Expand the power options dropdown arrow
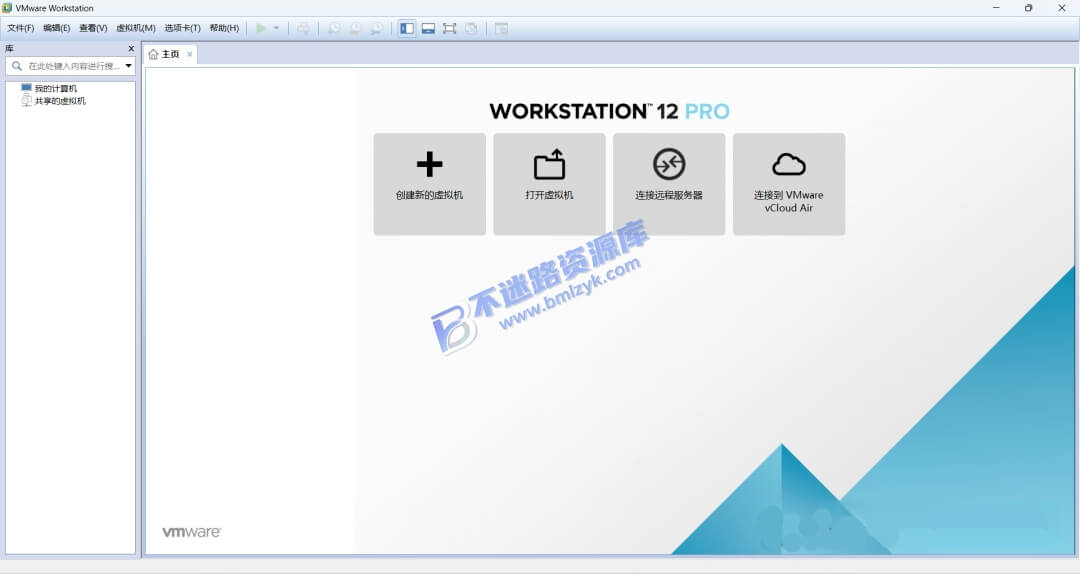Image resolution: width=1080 pixels, height=574 pixels. [276, 28]
